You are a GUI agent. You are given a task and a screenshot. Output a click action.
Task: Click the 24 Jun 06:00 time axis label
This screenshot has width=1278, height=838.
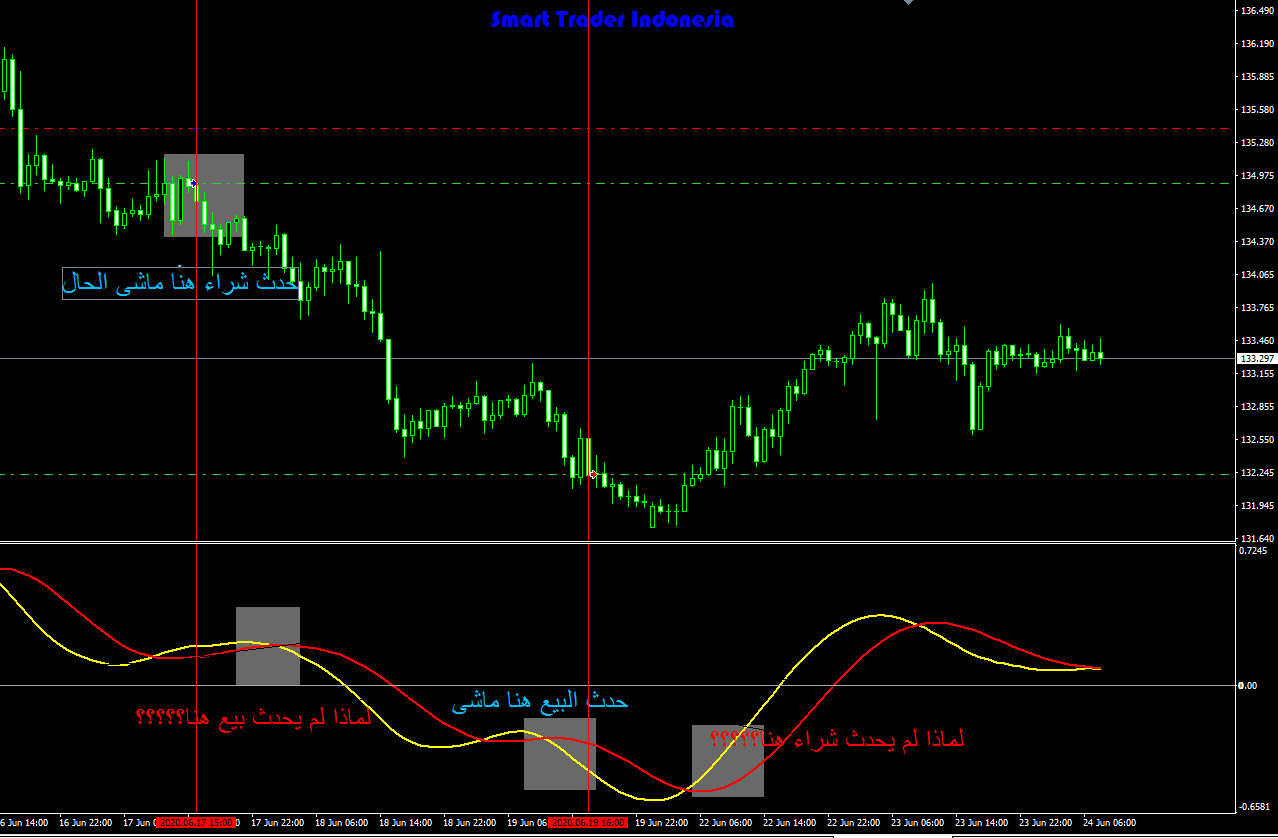click(1111, 823)
